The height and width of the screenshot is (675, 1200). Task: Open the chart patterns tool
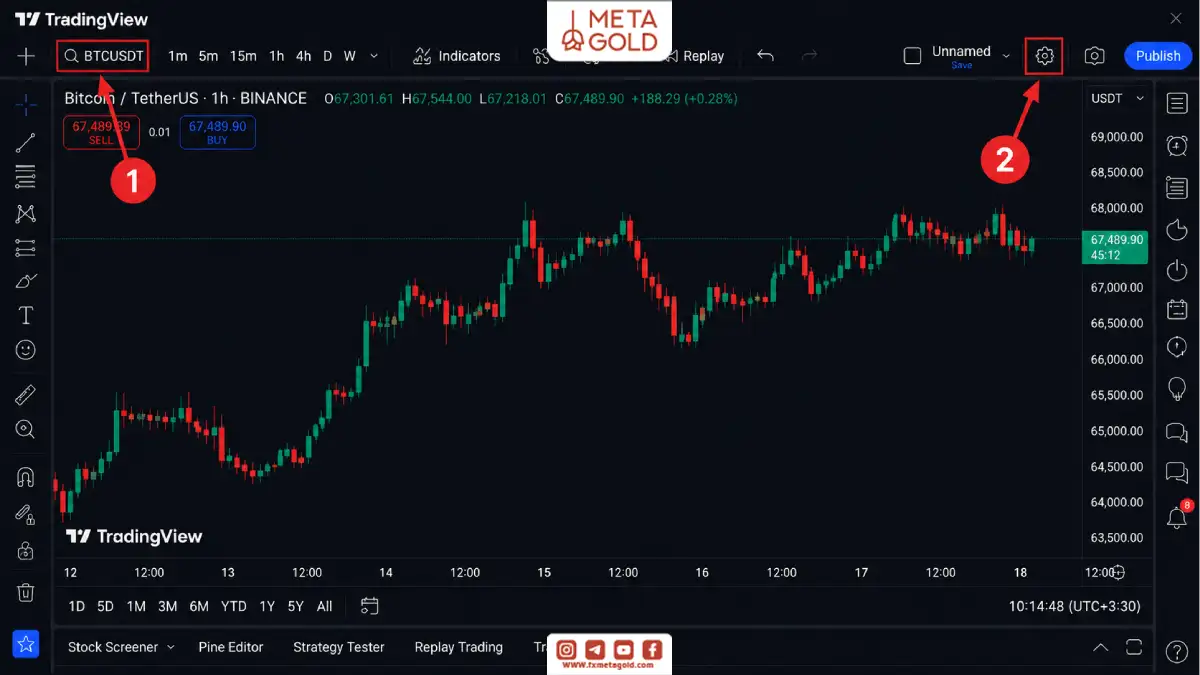click(x=26, y=213)
